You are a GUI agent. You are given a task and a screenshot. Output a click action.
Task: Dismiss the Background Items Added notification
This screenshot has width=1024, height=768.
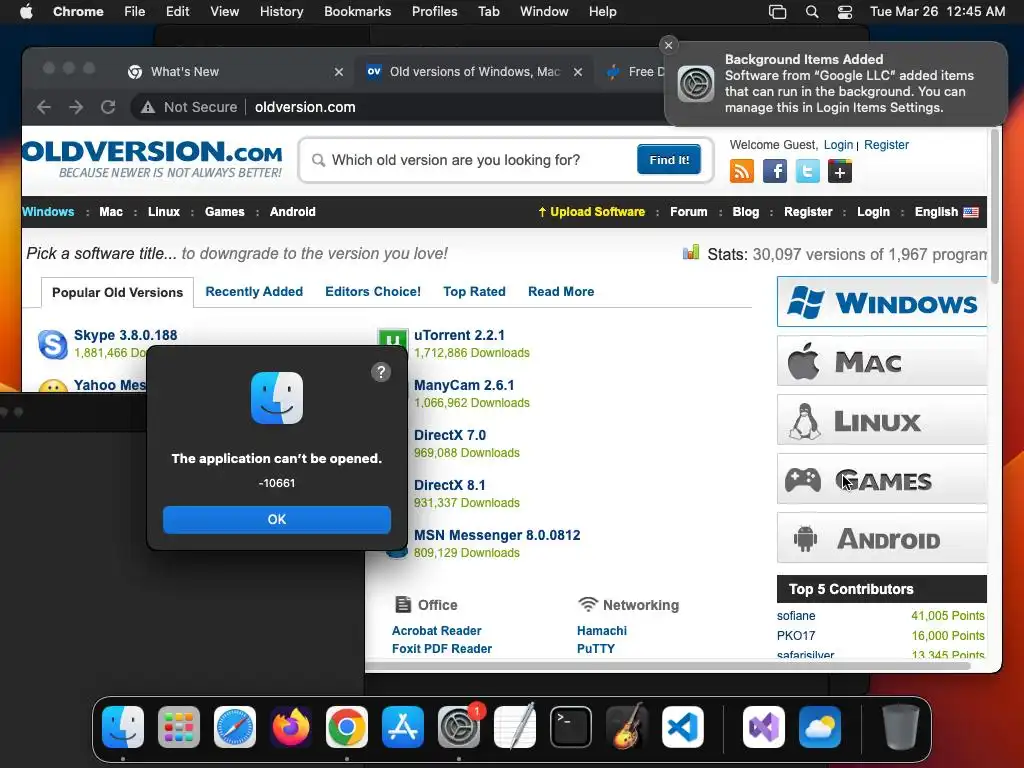(x=668, y=45)
